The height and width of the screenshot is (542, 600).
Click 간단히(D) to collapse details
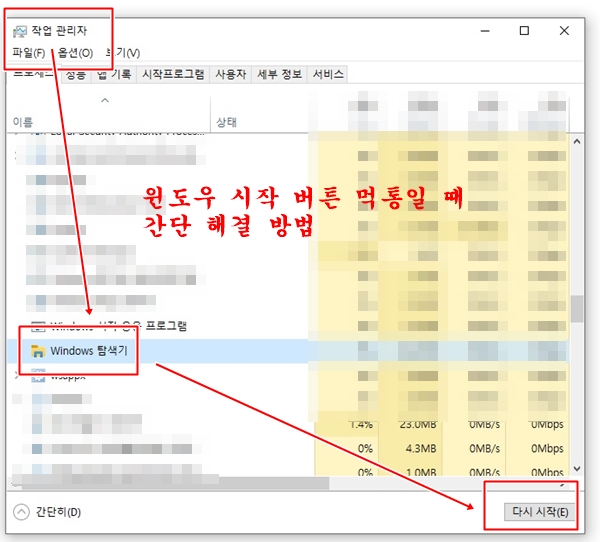tap(58, 512)
